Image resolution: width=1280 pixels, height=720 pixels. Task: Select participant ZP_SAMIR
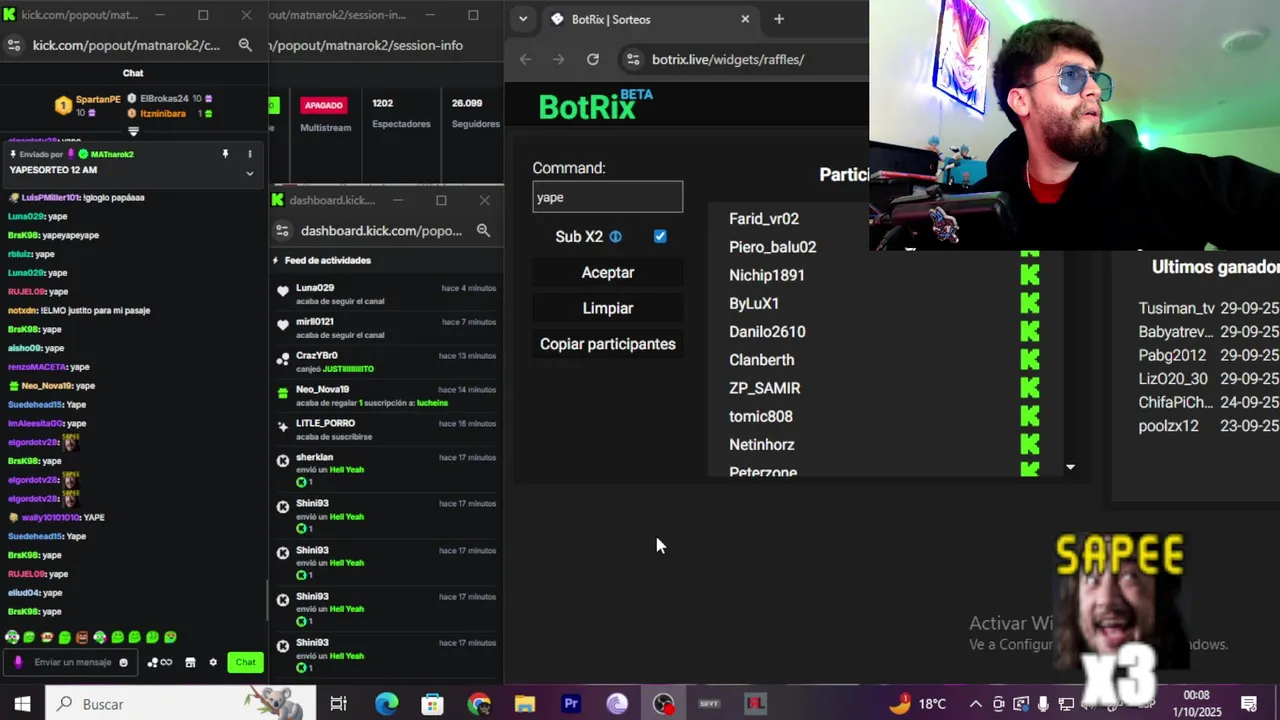tap(765, 388)
